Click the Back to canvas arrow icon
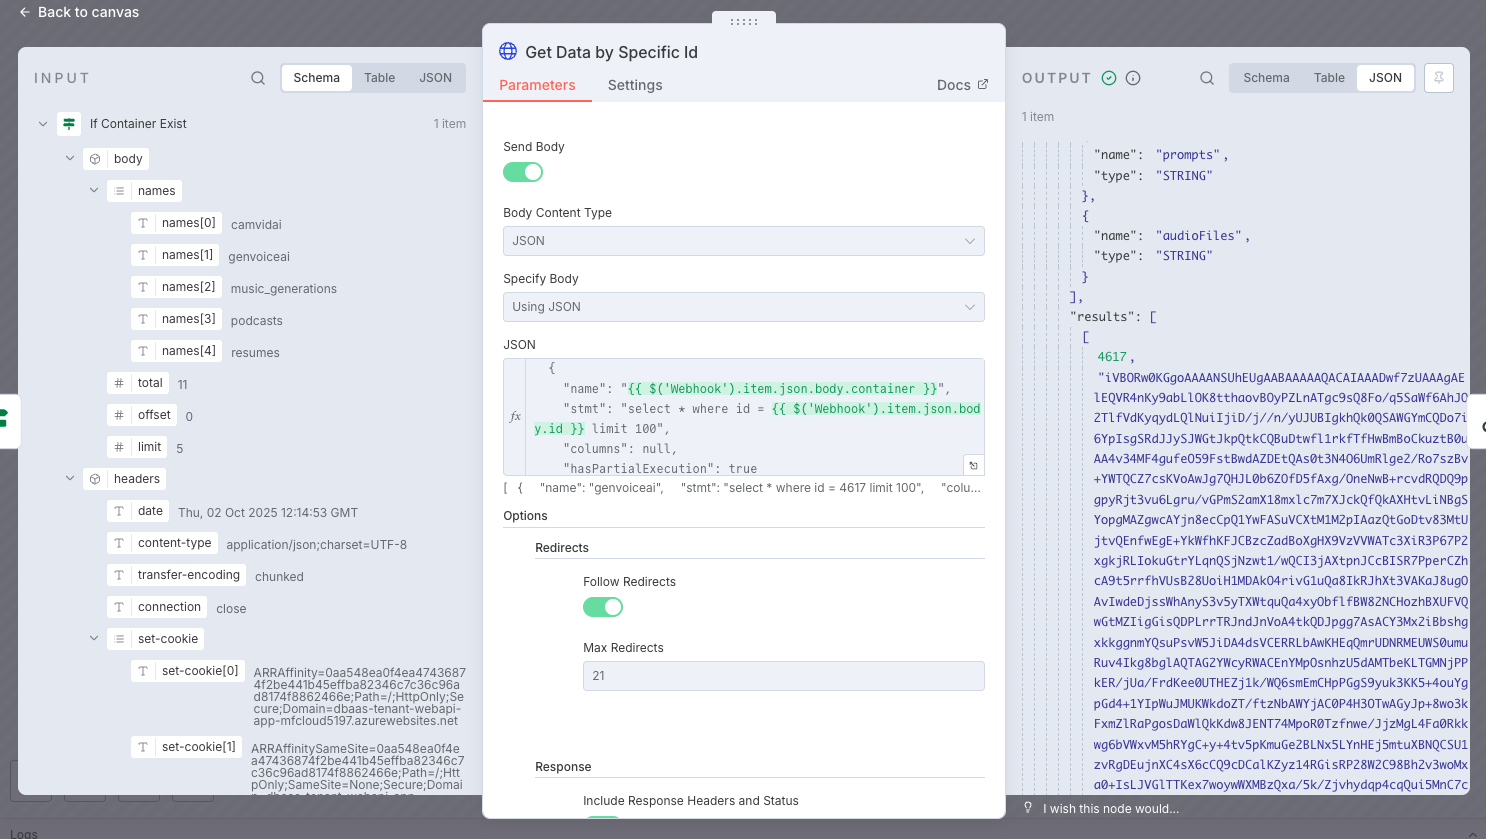The image size is (1486, 839). click(25, 12)
